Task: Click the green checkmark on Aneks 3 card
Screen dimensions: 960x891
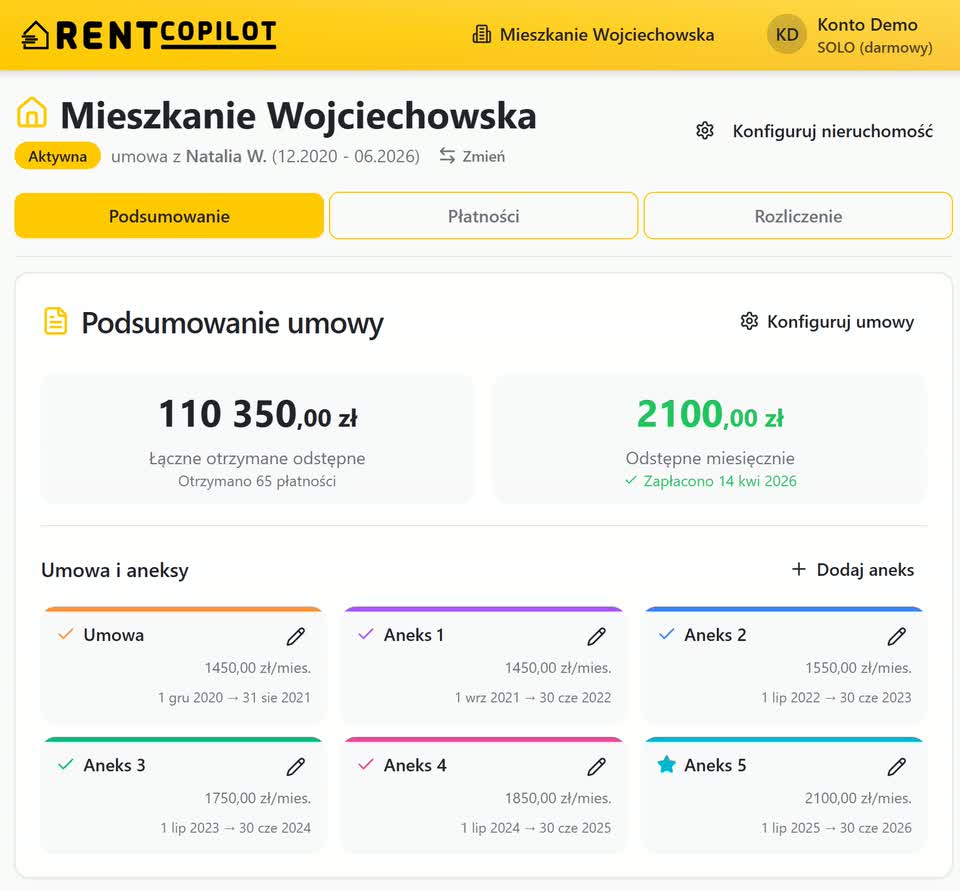Action: (x=67, y=765)
